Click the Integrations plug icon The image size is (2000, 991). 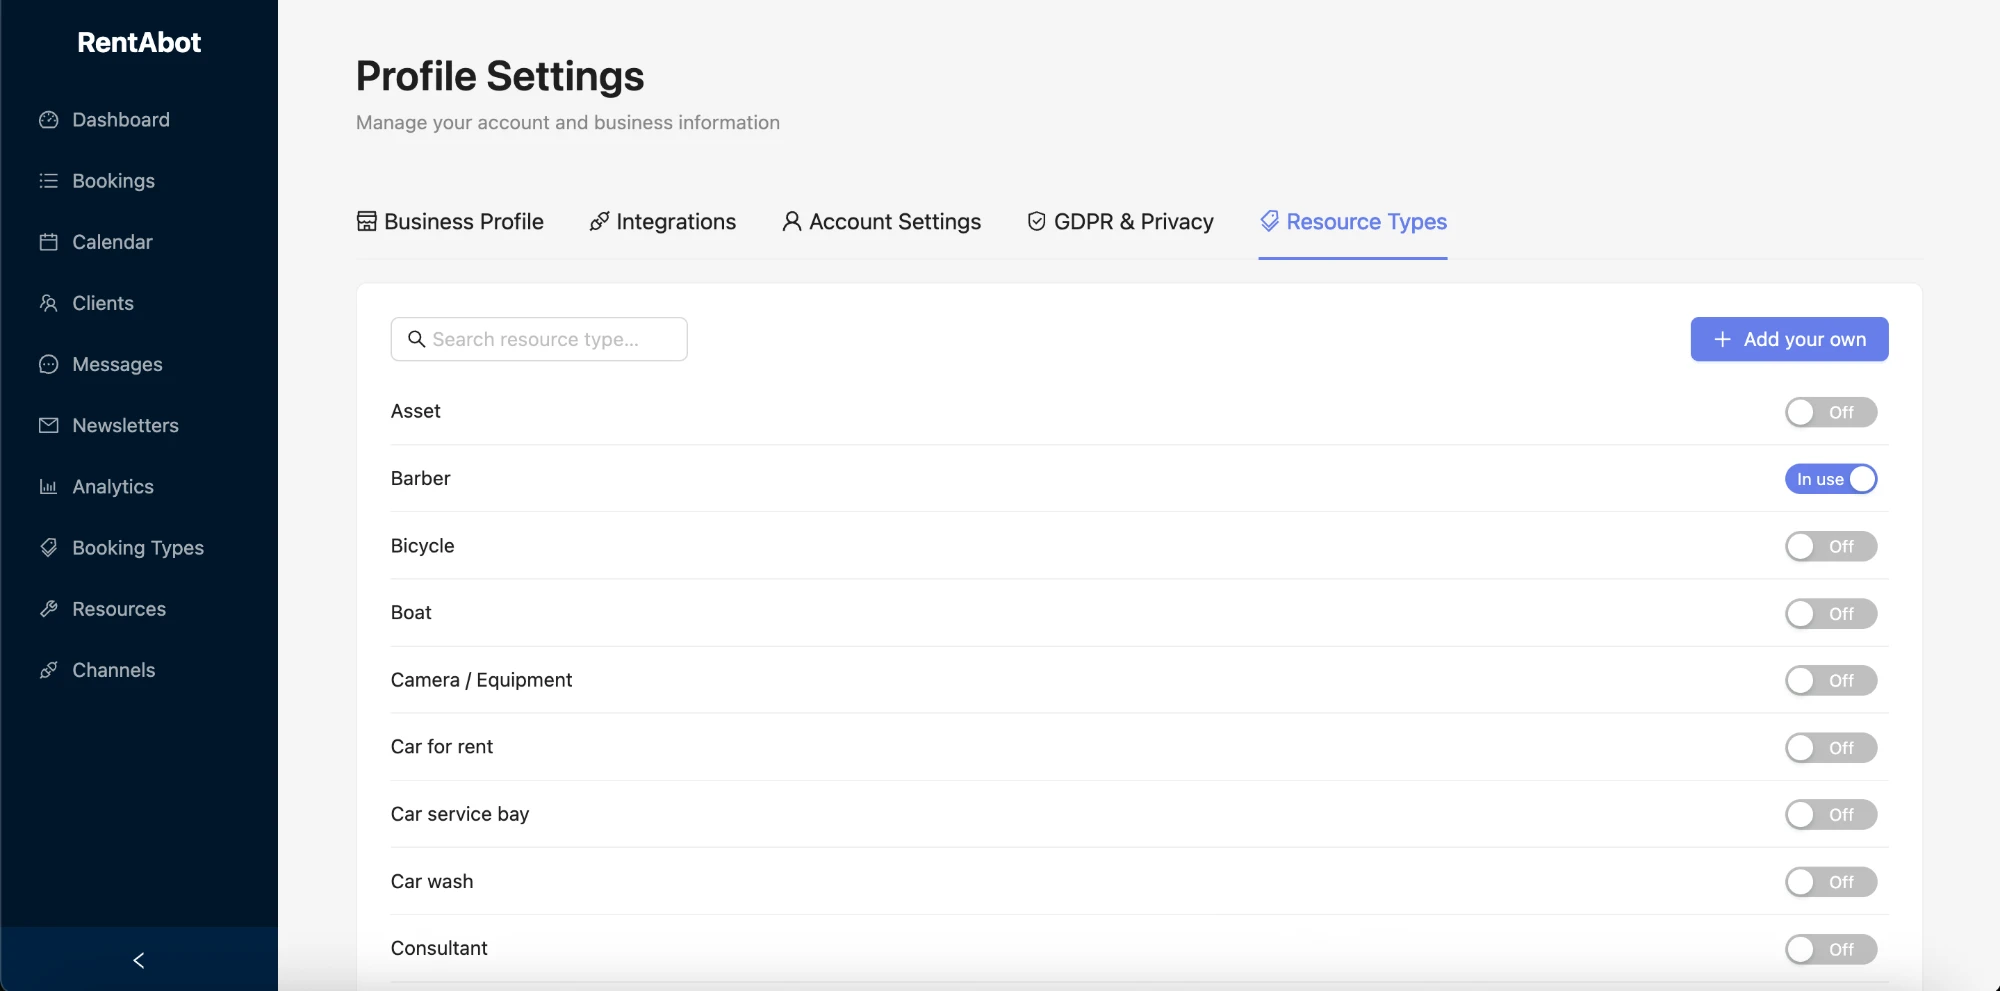599,221
